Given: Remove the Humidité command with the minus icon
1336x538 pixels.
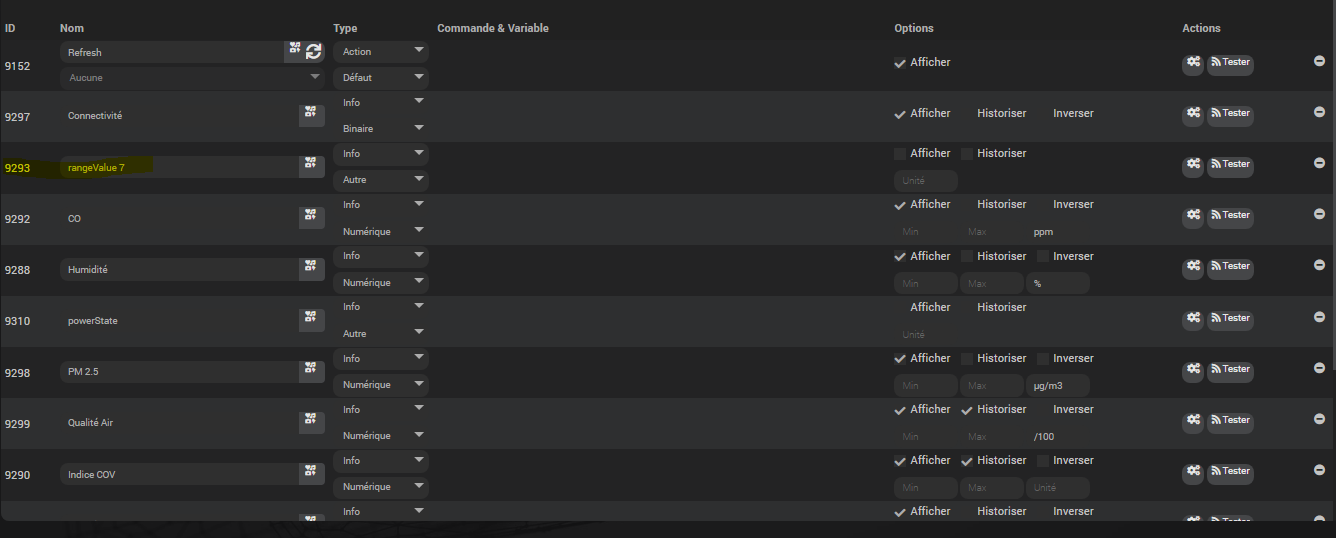Looking at the screenshot, I should tap(1319, 265).
